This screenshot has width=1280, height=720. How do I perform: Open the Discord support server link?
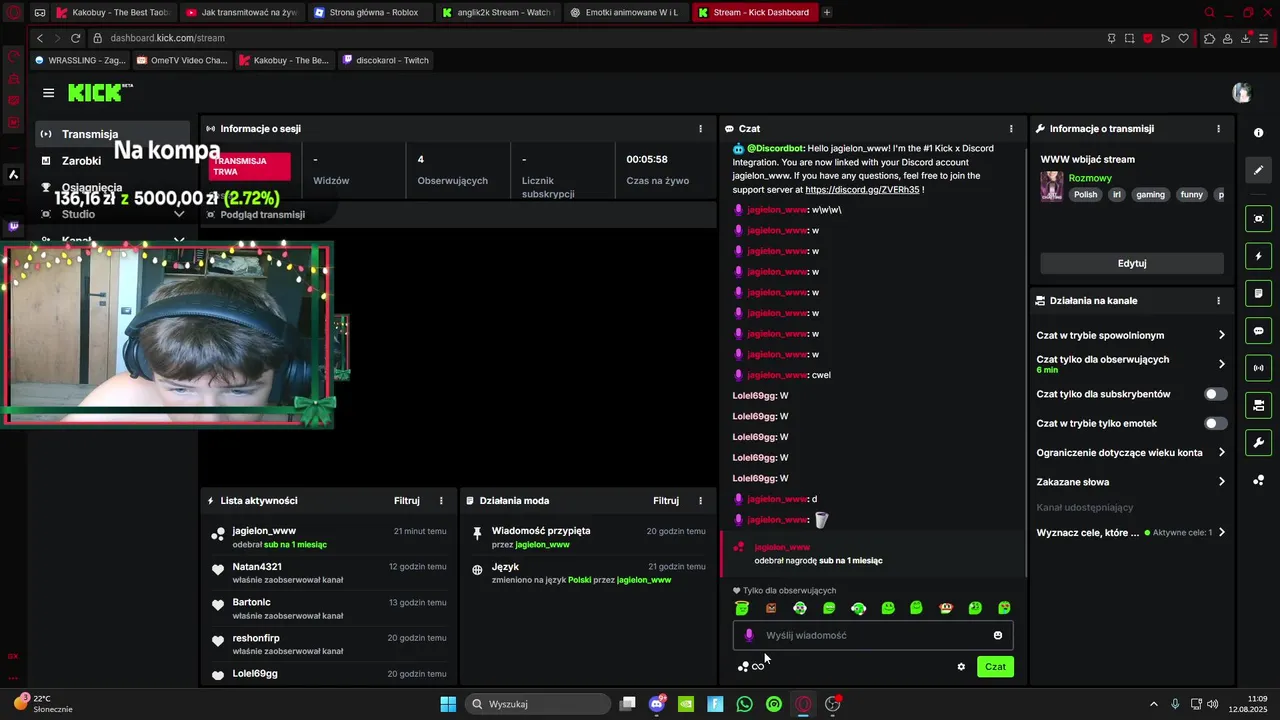(862, 189)
